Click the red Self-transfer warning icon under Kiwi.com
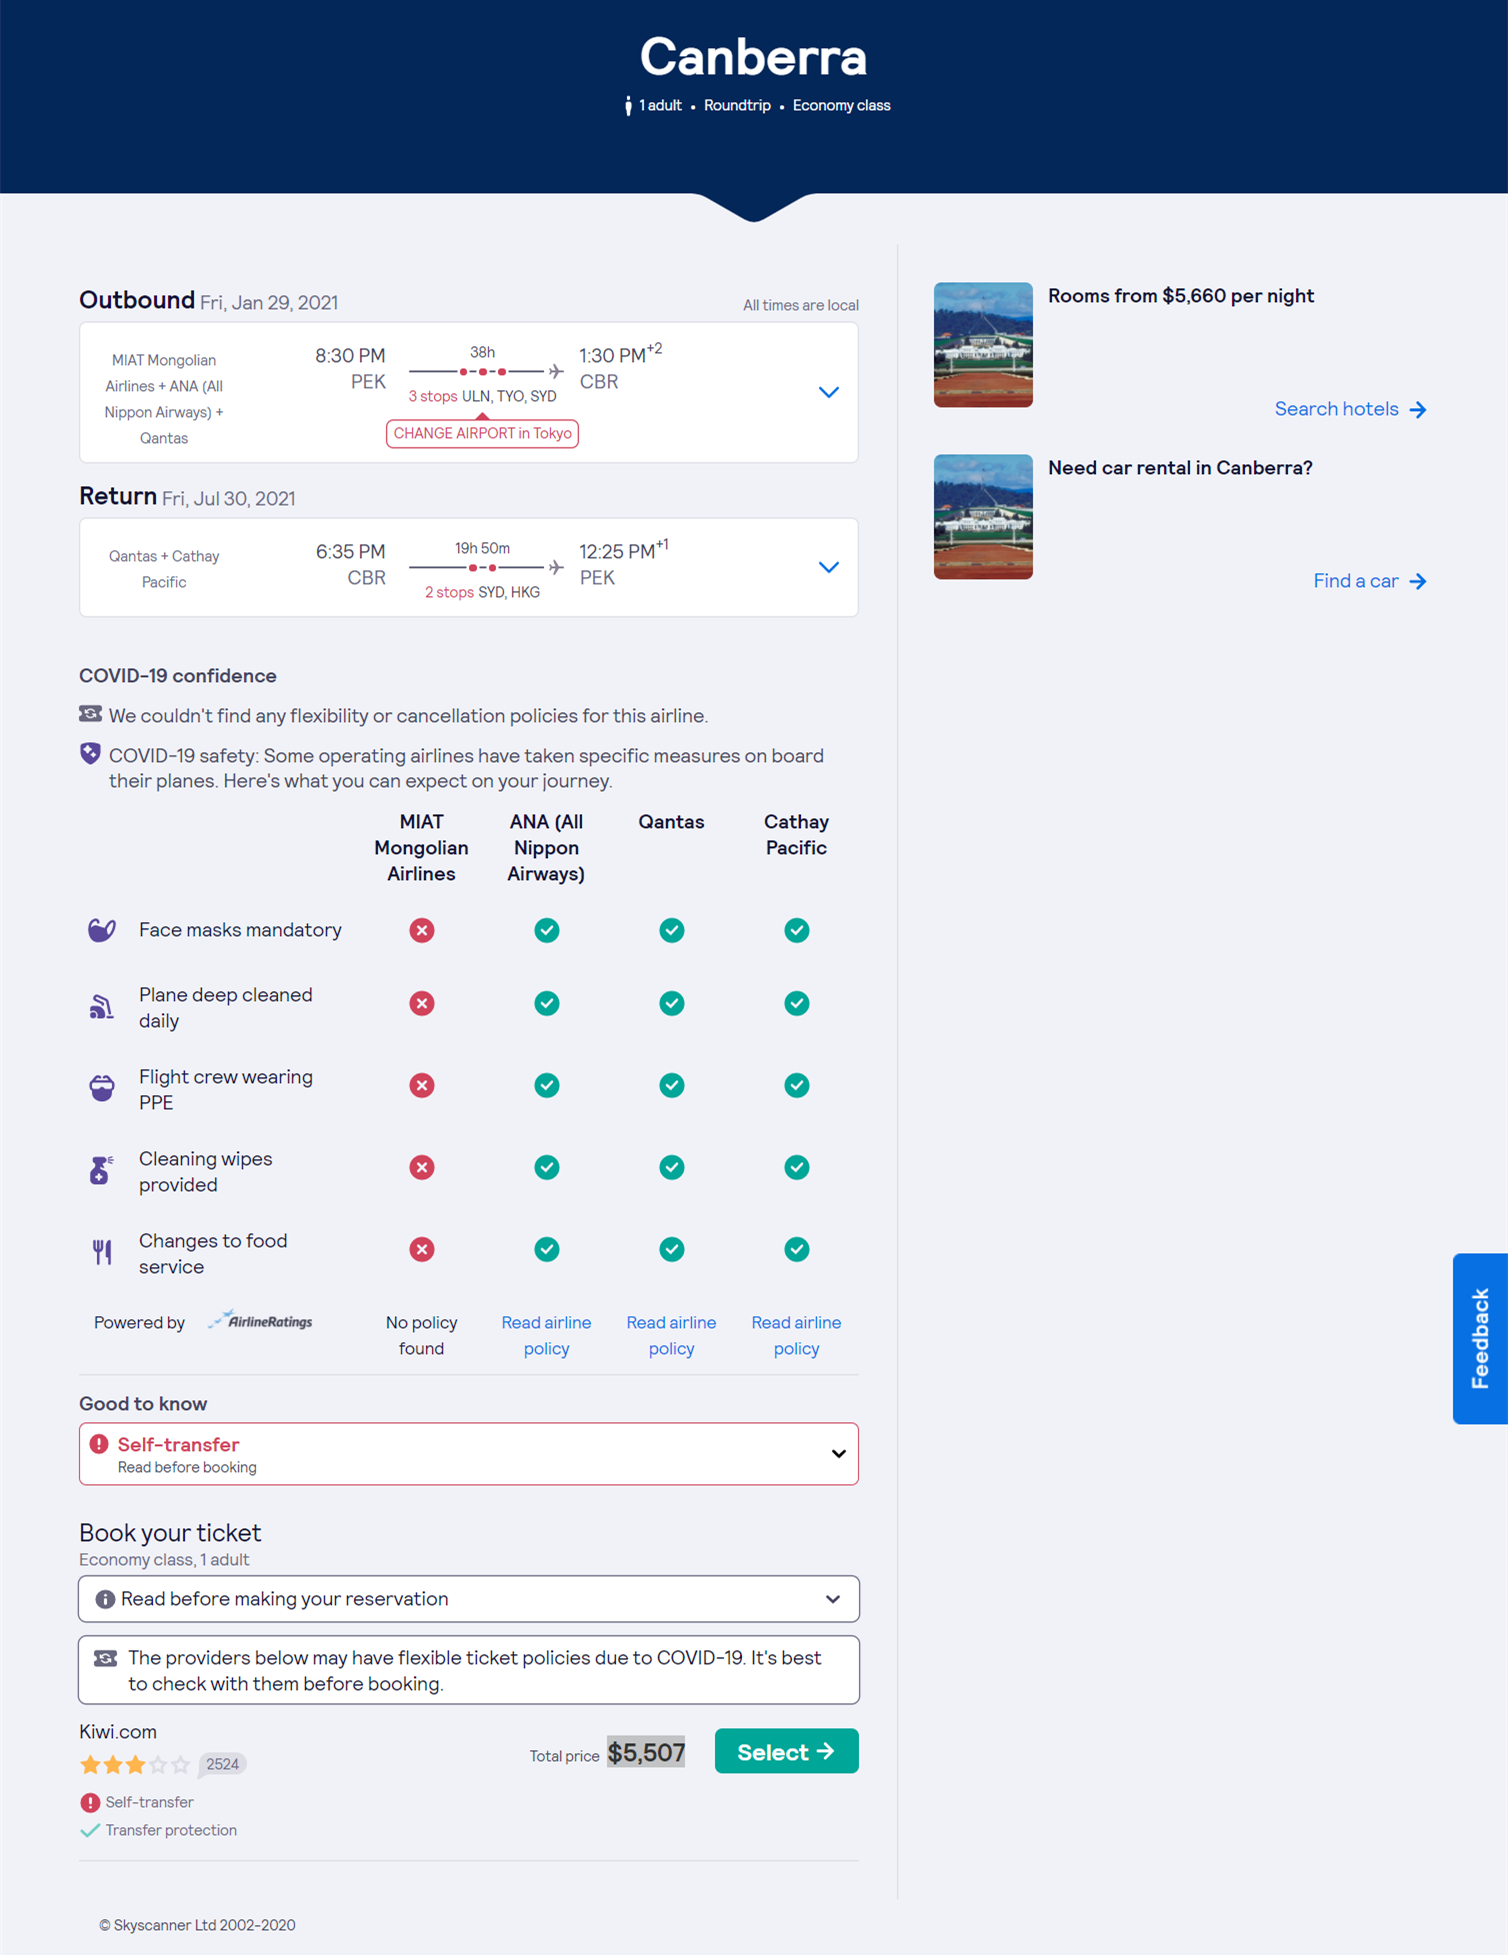Image resolution: width=1508 pixels, height=1955 pixels. point(90,1802)
